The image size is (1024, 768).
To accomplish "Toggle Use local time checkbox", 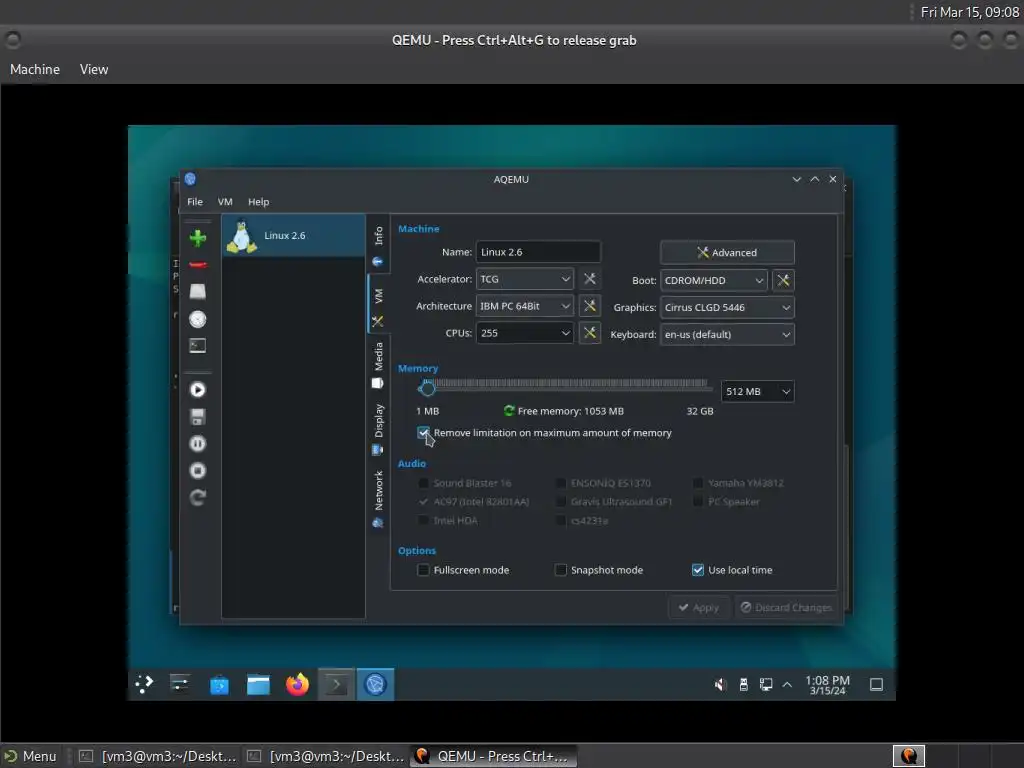I will pos(697,570).
